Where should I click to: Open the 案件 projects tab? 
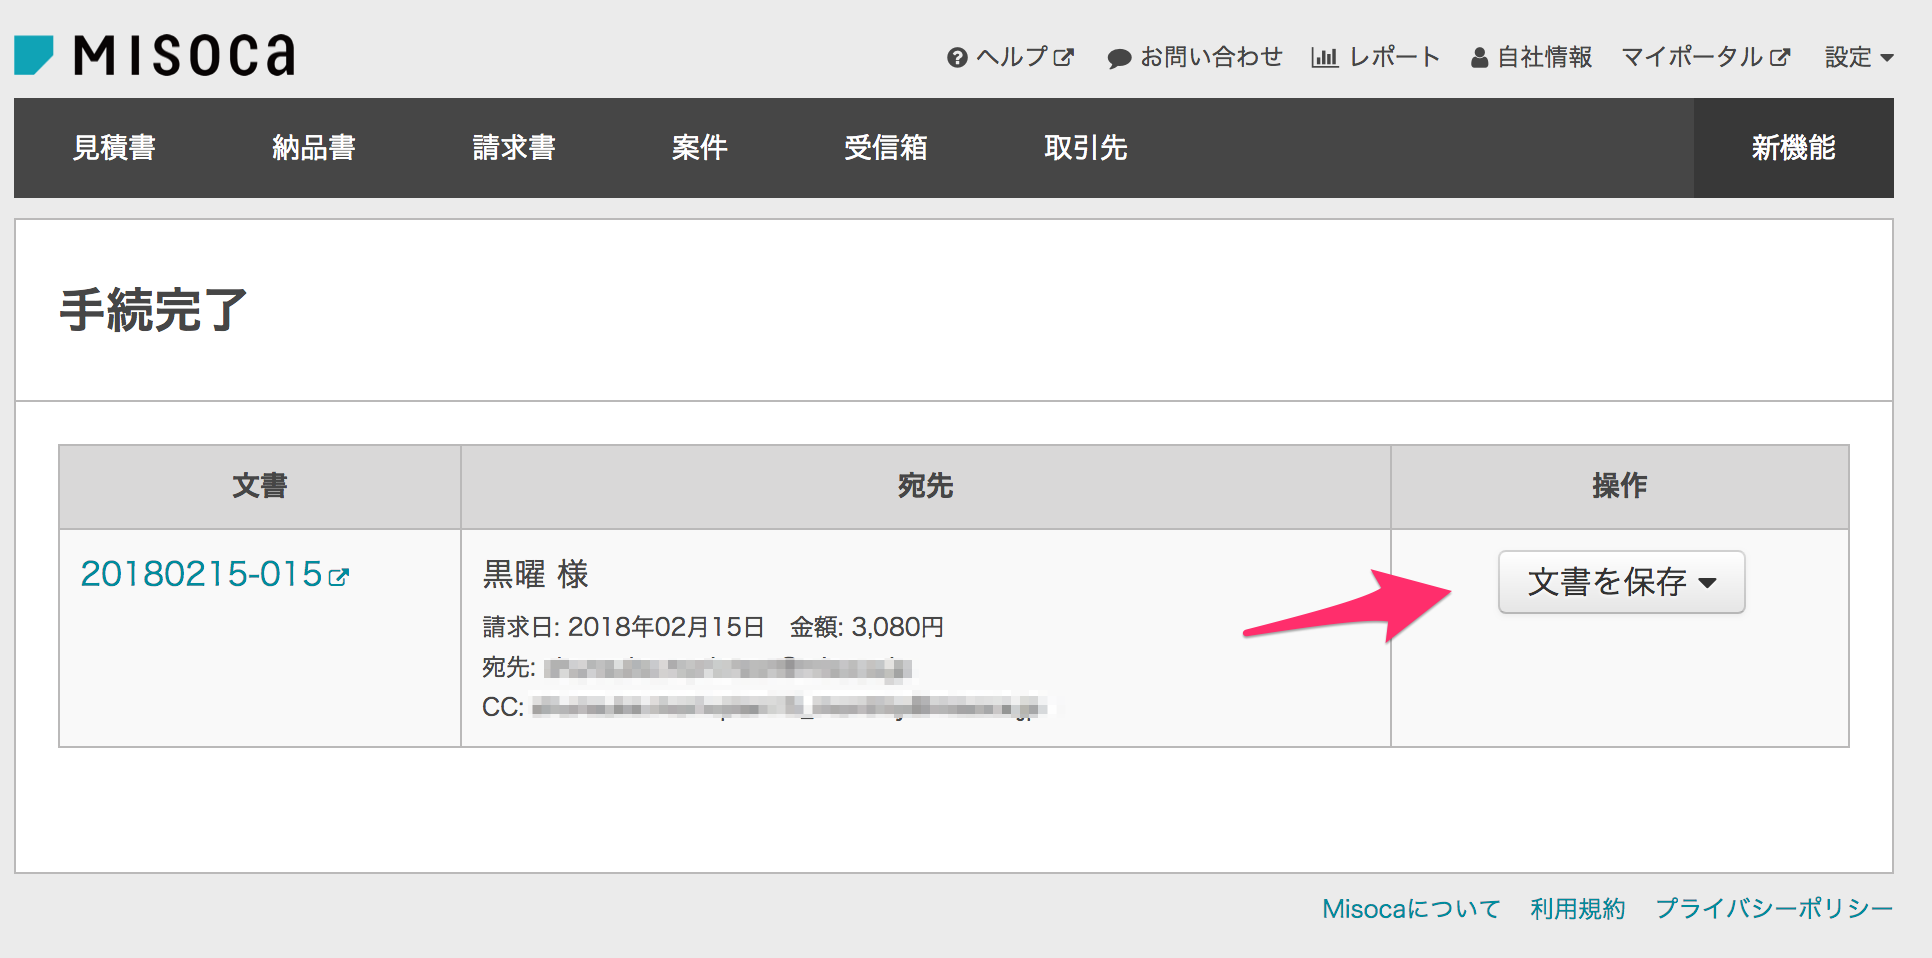click(699, 148)
